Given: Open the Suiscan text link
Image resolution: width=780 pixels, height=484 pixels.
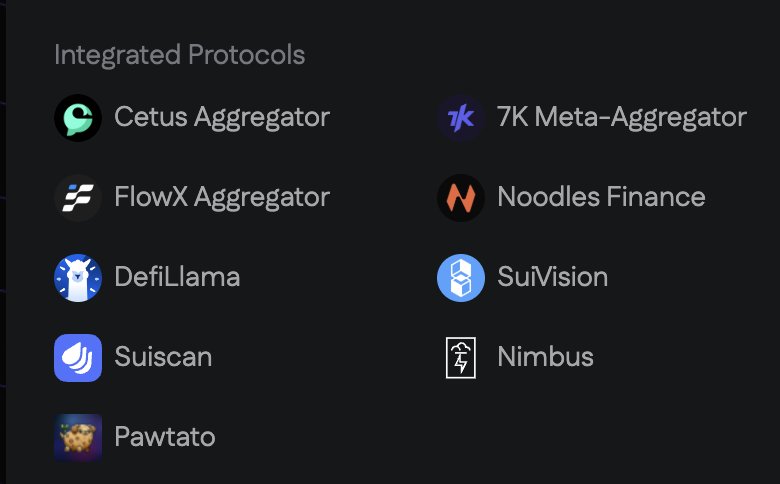Looking at the screenshot, I should (x=163, y=357).
